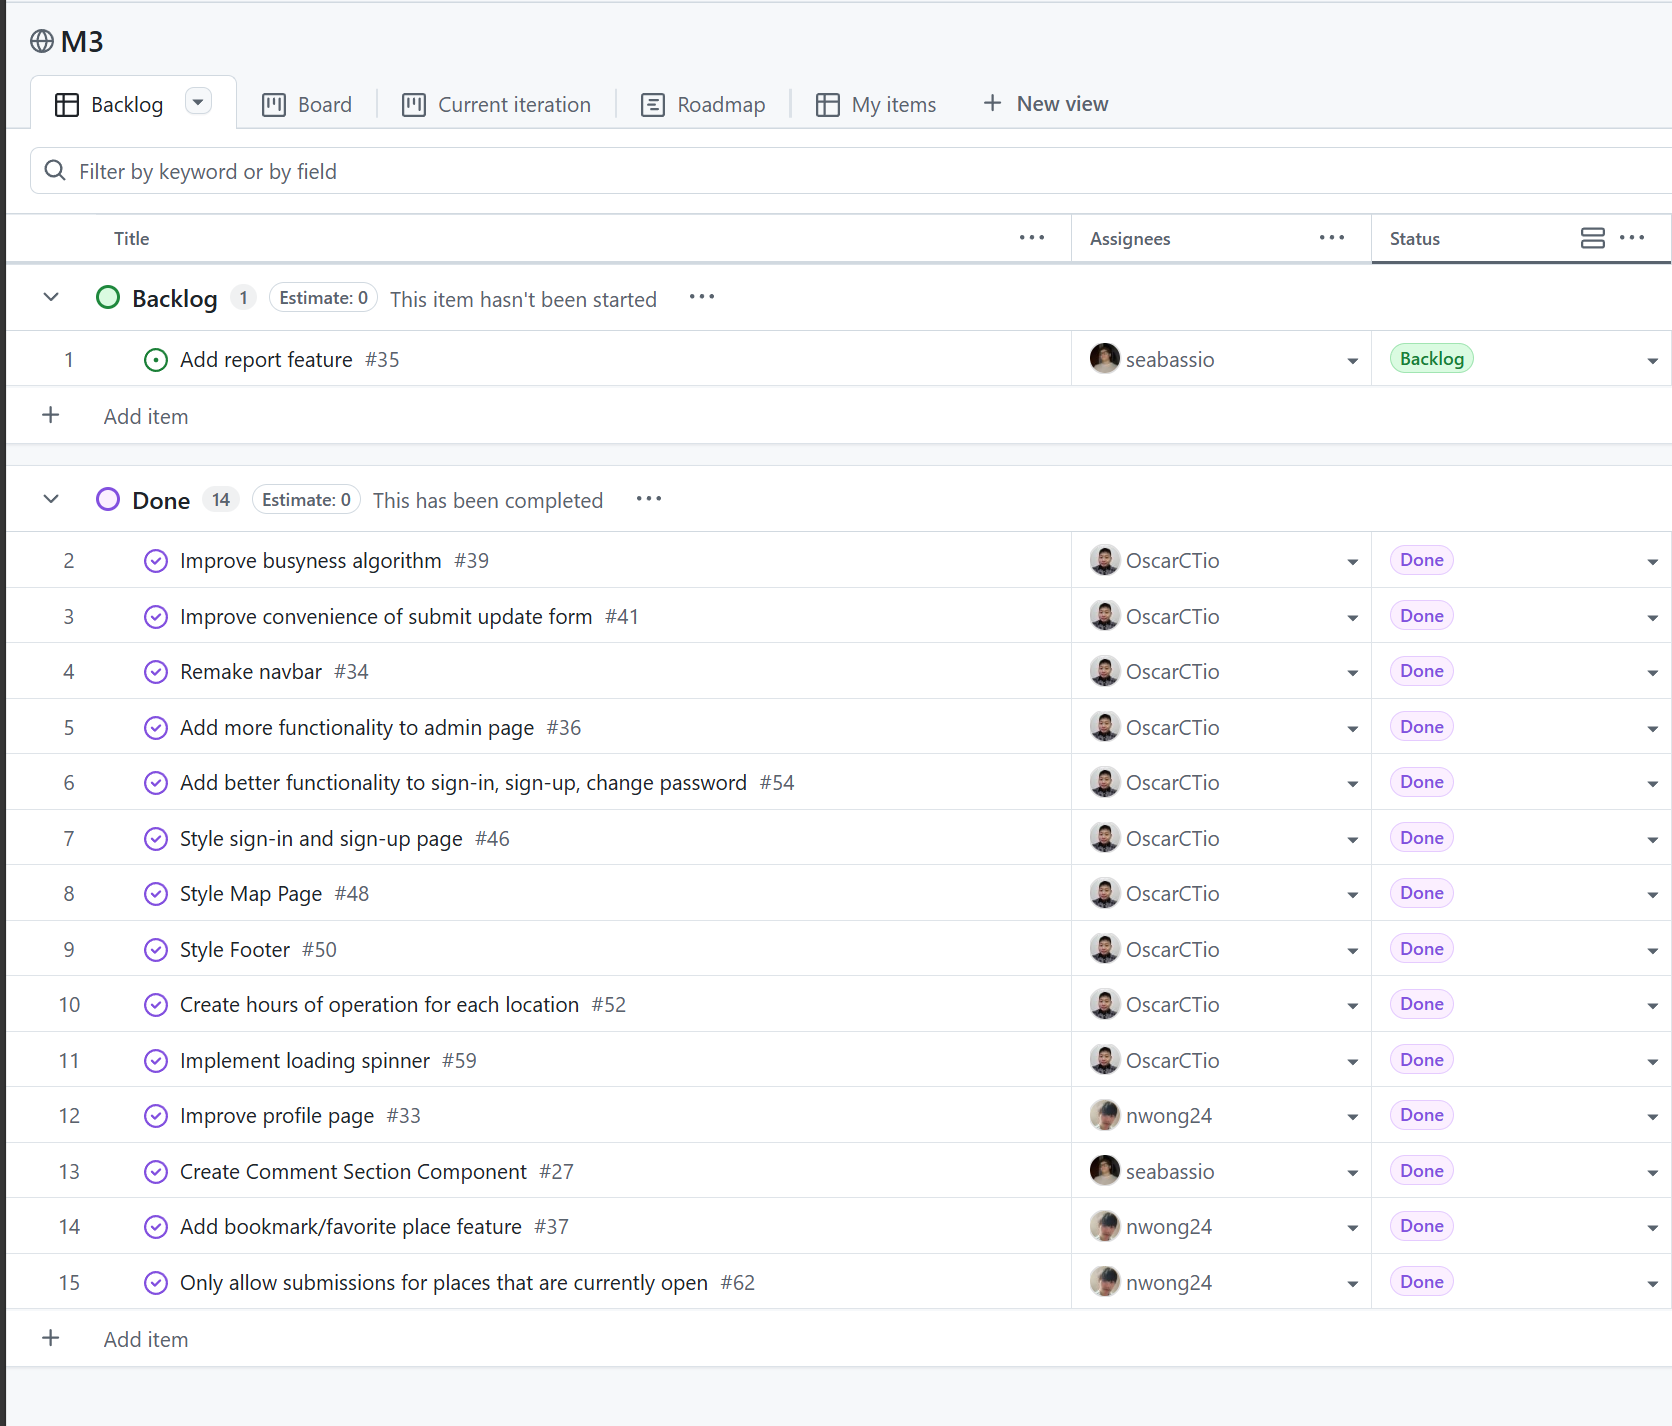
Task: Click the 14 count badge next to Done
Action: [221, 499]
